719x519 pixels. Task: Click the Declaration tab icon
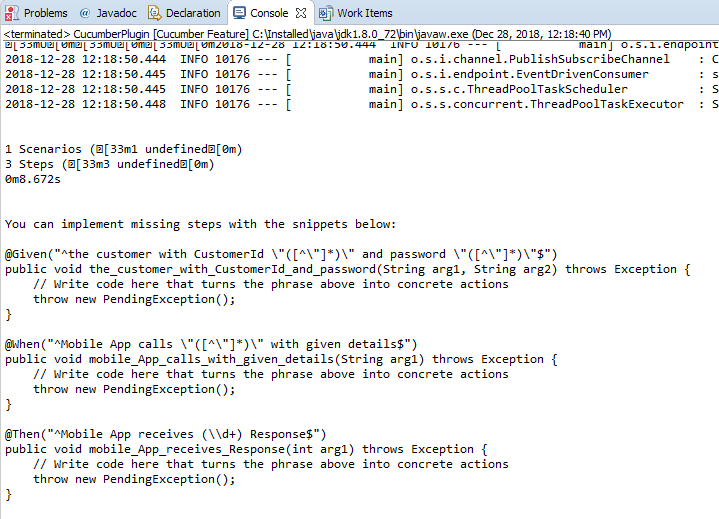[x=156, y=13]
